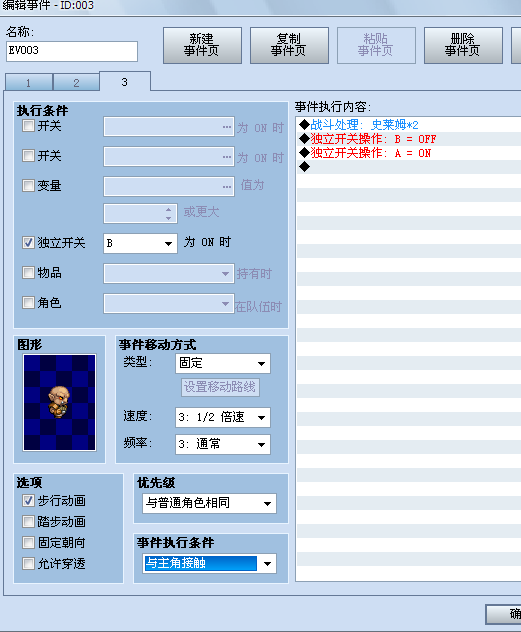Open the 频率 dropdown

(223, 444)
